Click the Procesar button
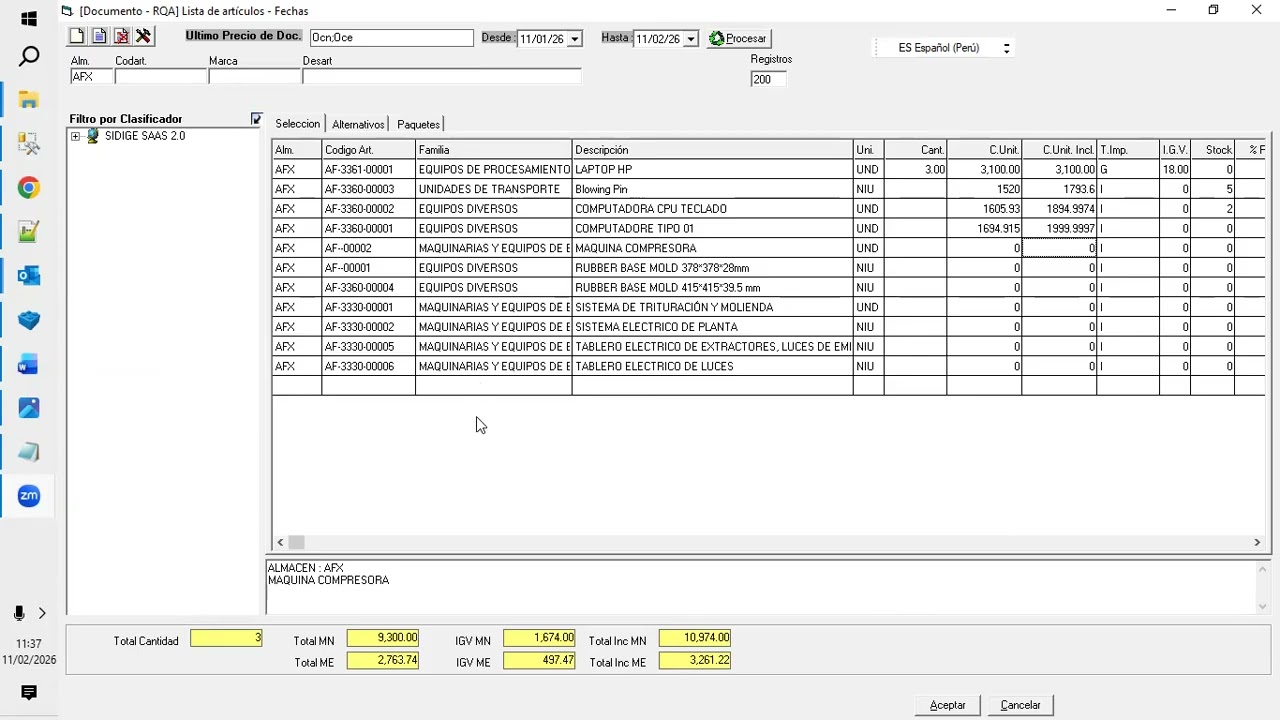The height and width of the screenshot is (720, 1280). [738, 39]
